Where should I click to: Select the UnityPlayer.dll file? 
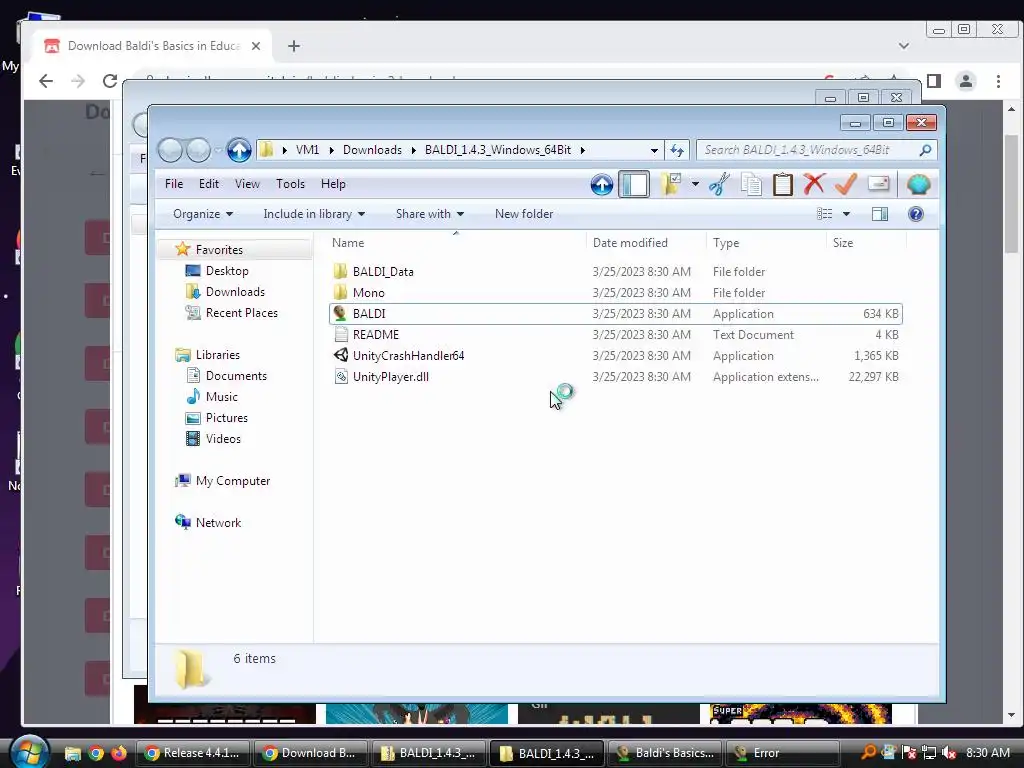tap(391, 377)
